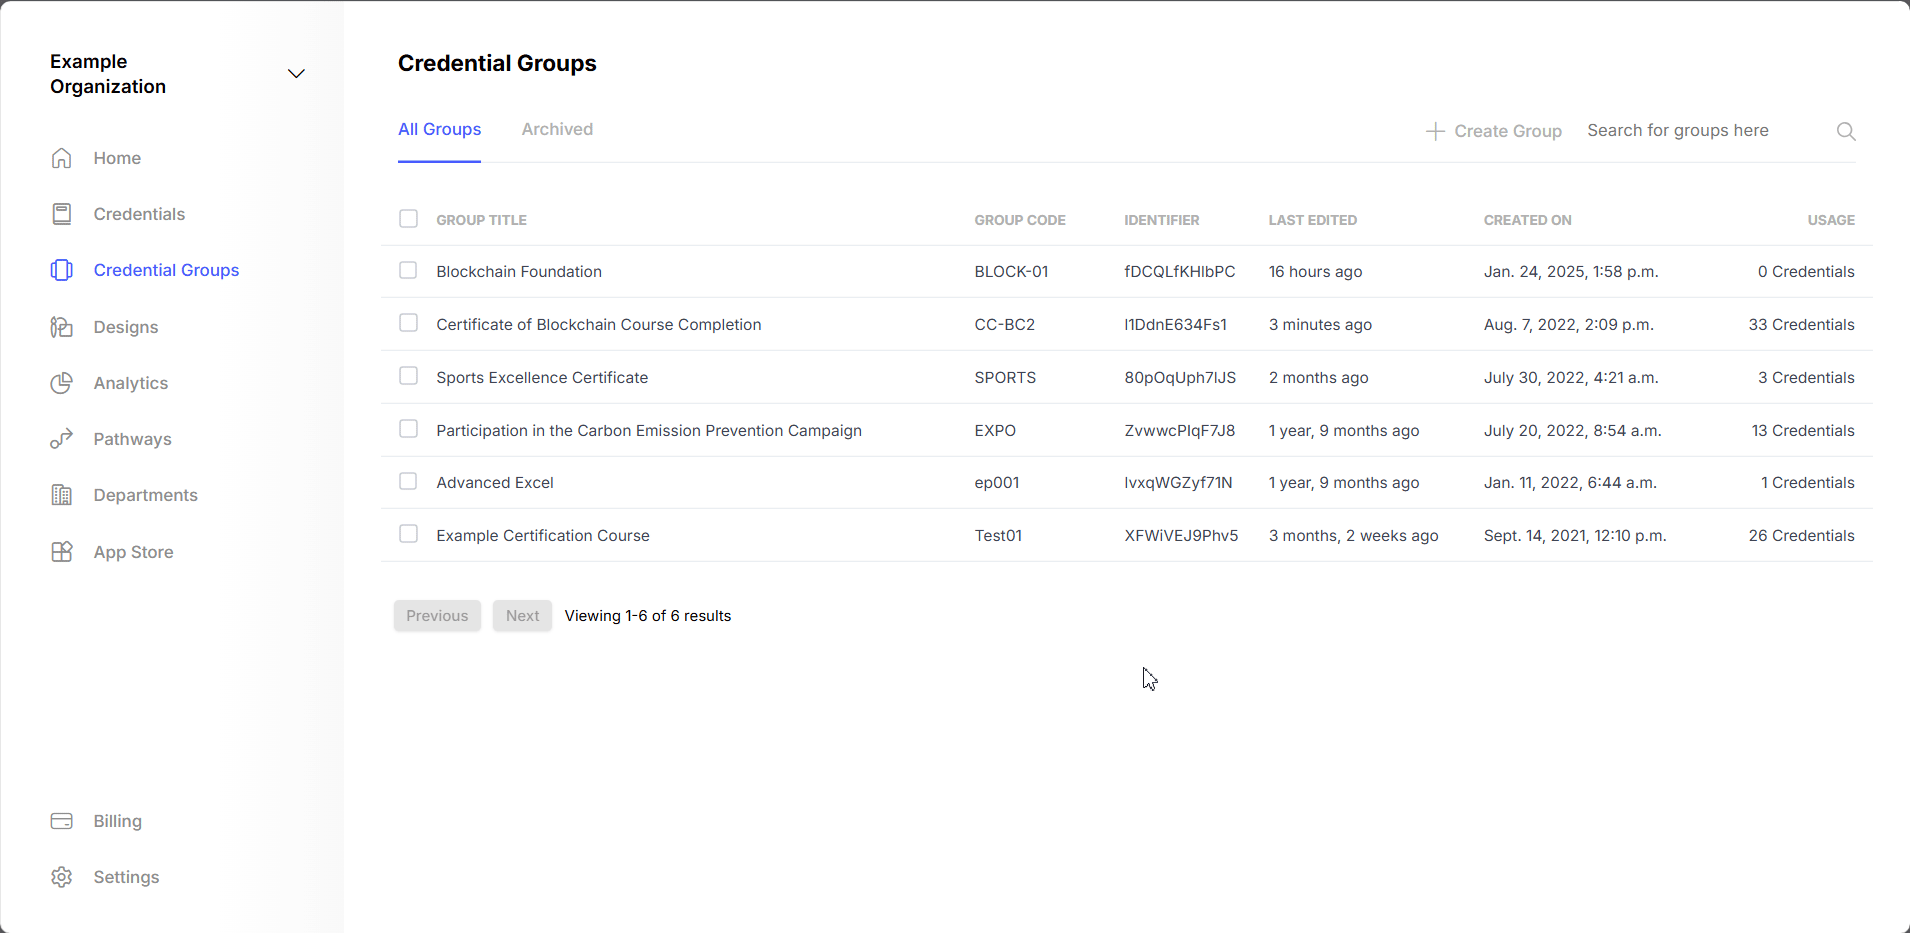The image size is (1910, 933).
Task: Select the All Groups tab
Action: coord(439,128)
